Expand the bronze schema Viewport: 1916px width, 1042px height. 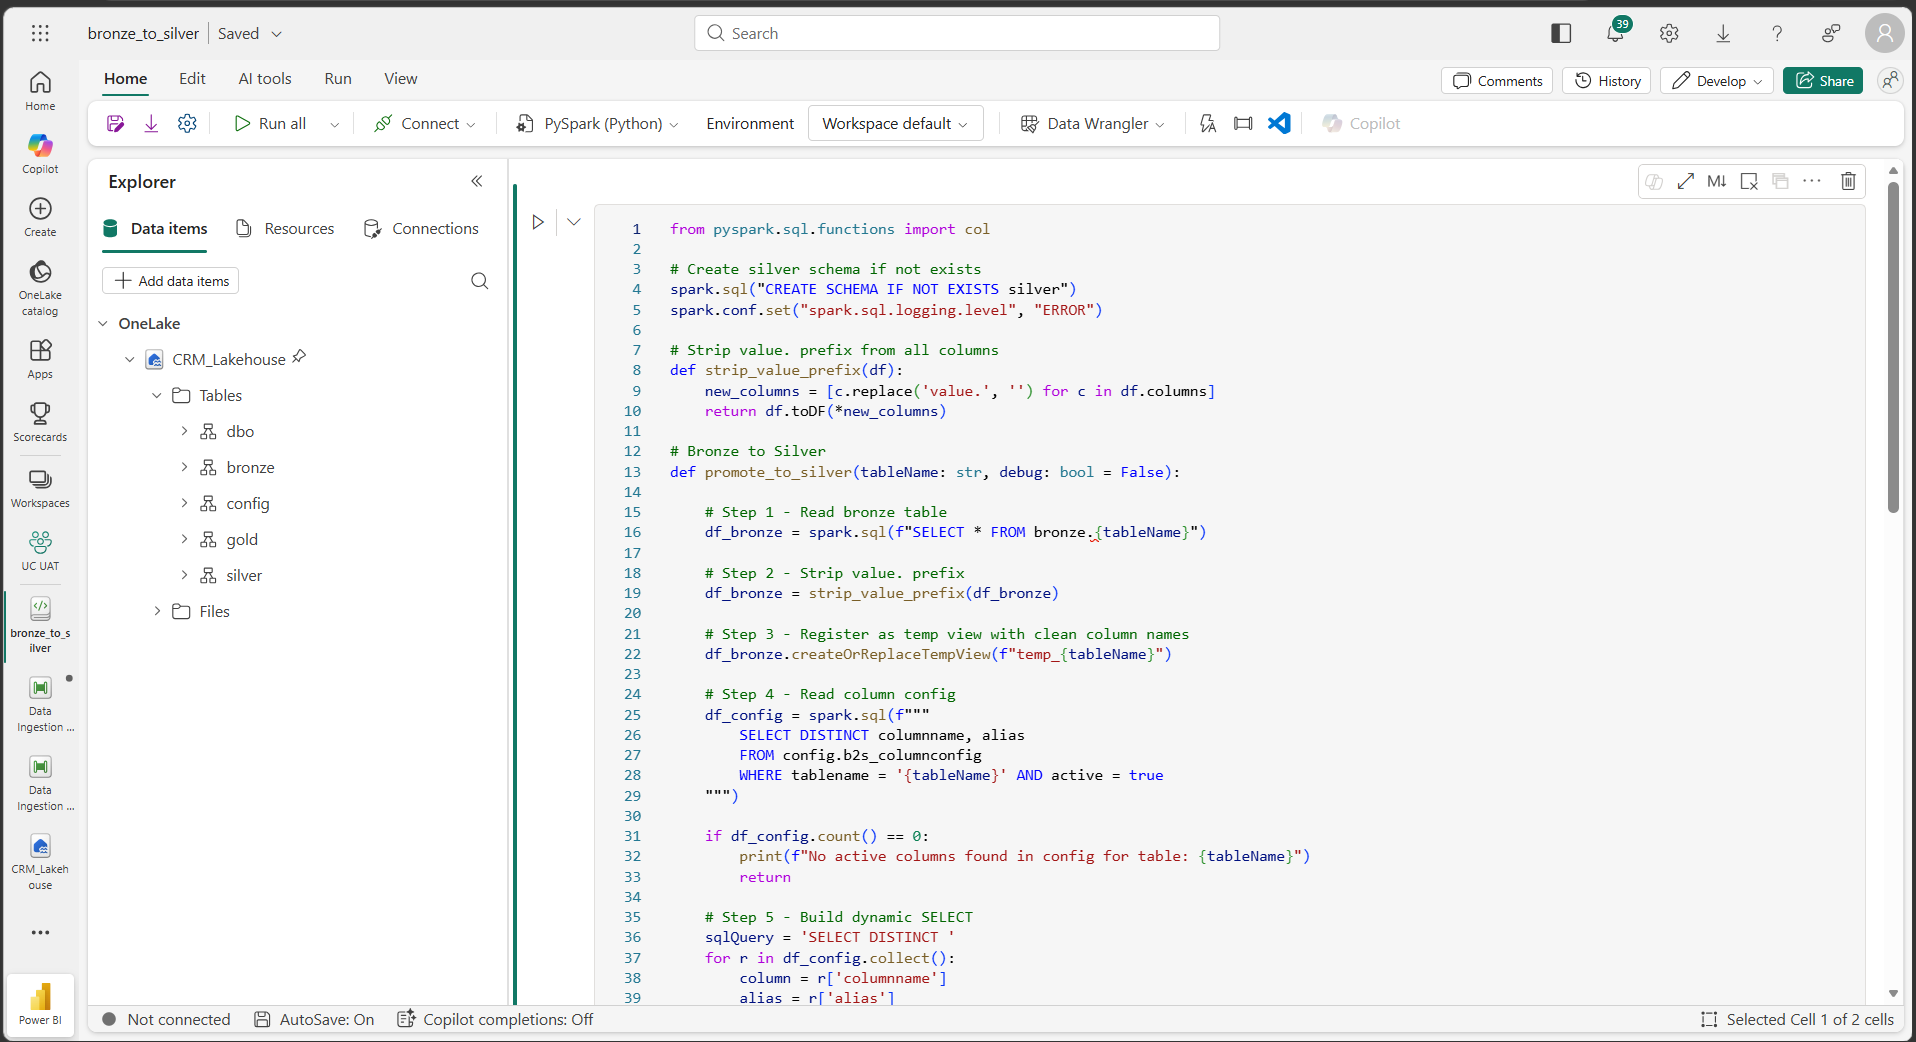coord(184,467)
